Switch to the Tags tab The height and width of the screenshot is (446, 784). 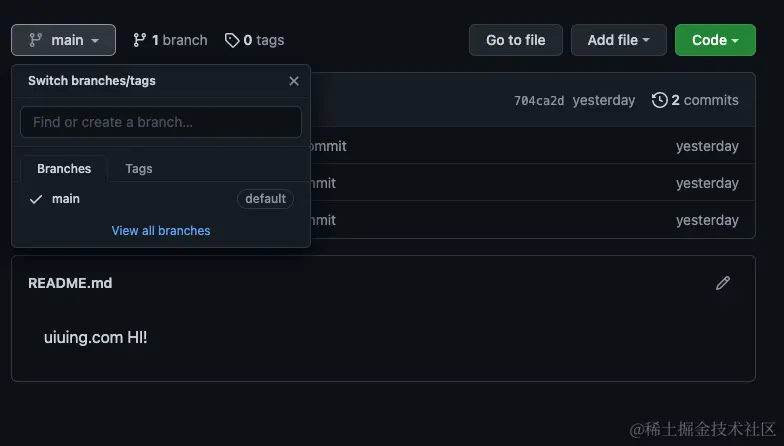click(x=139, y=168)
